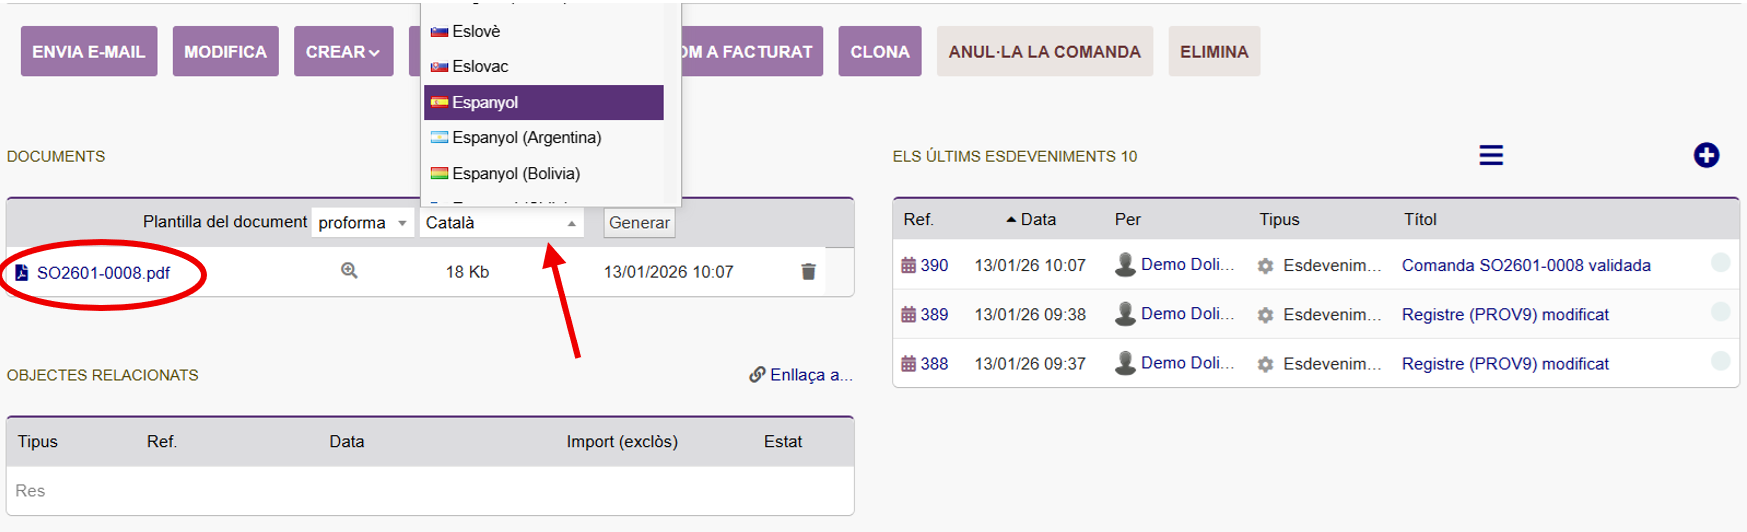Sort events by the Data column header
The width and height of the screenshot is (1747, 532).
click(1037, 220)
